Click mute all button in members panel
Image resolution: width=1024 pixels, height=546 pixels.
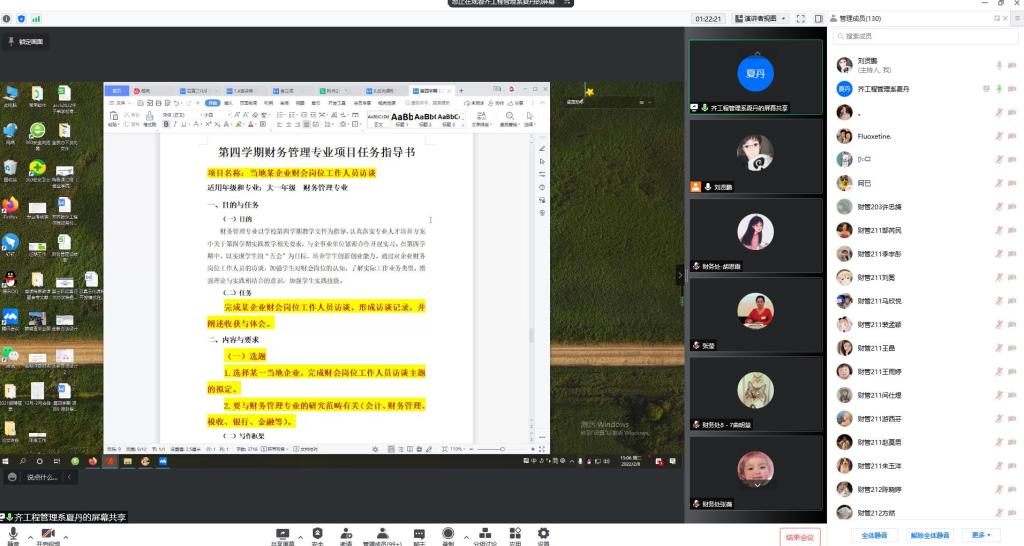tap(874, 535)
